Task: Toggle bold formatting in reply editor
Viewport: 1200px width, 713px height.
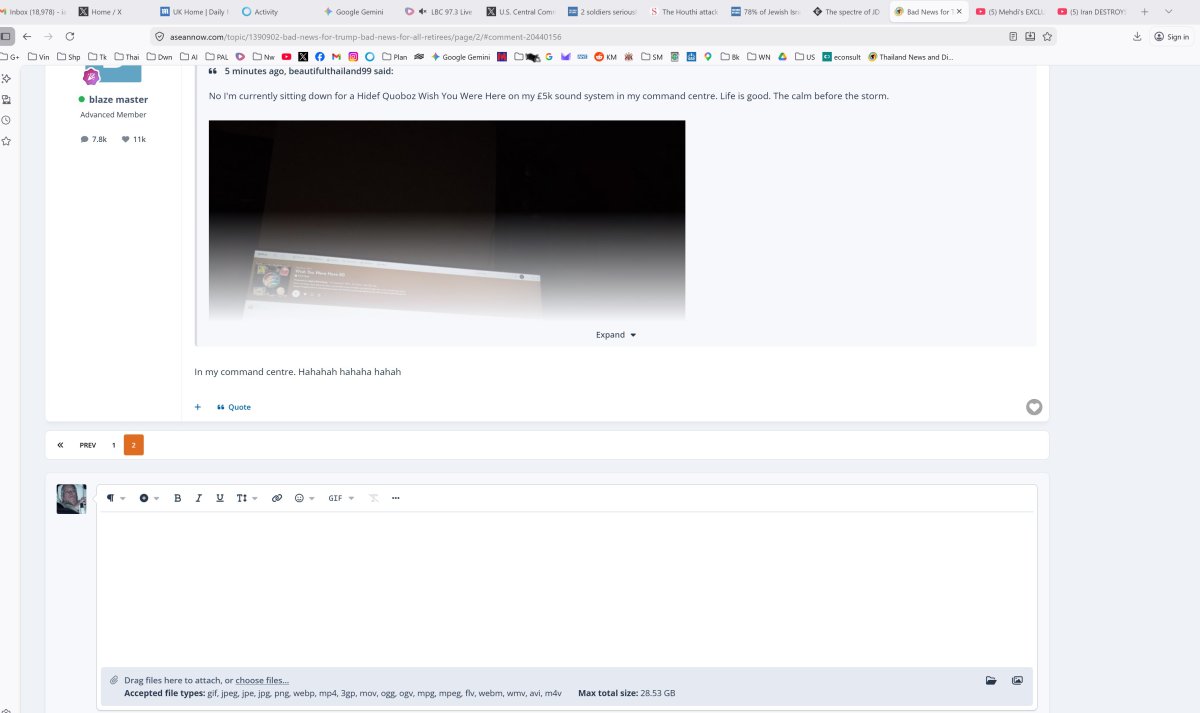Action: tap(178, 498)
